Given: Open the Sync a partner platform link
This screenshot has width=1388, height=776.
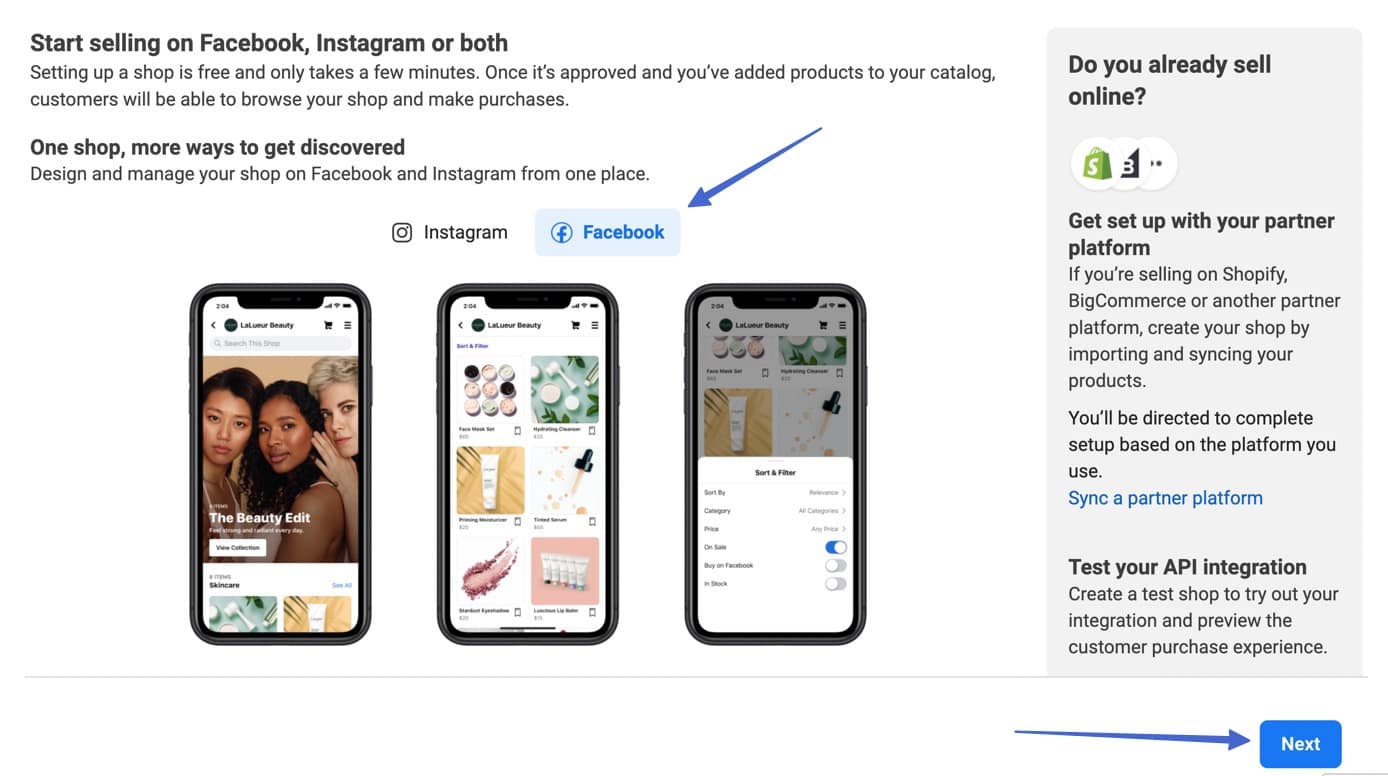Looking at the screenshot, I should click(1165, 498).
